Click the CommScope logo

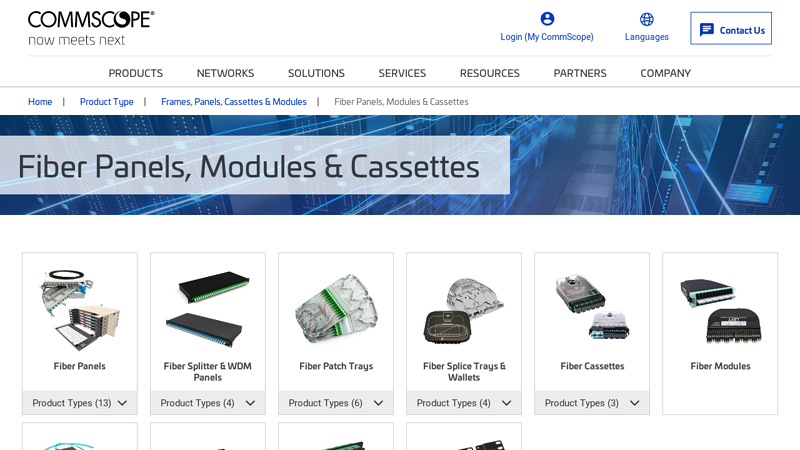pos(91,28)
